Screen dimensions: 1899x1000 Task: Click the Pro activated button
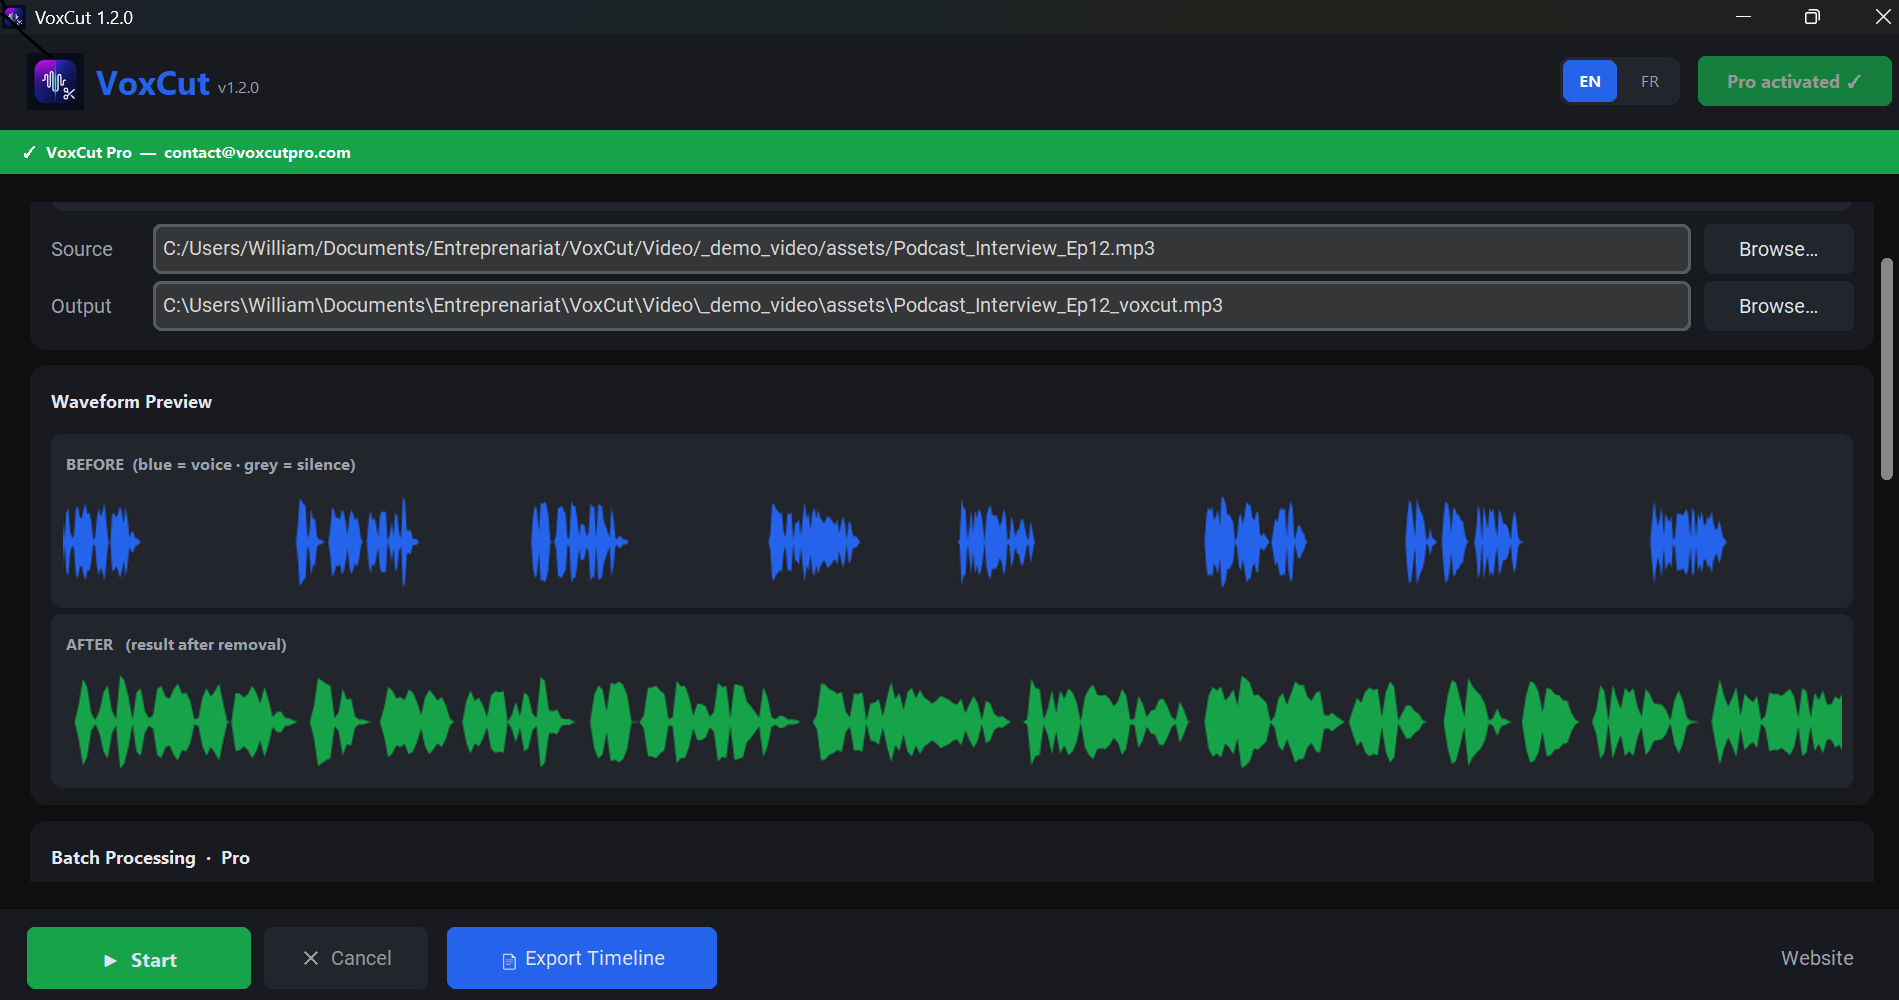1794,82
